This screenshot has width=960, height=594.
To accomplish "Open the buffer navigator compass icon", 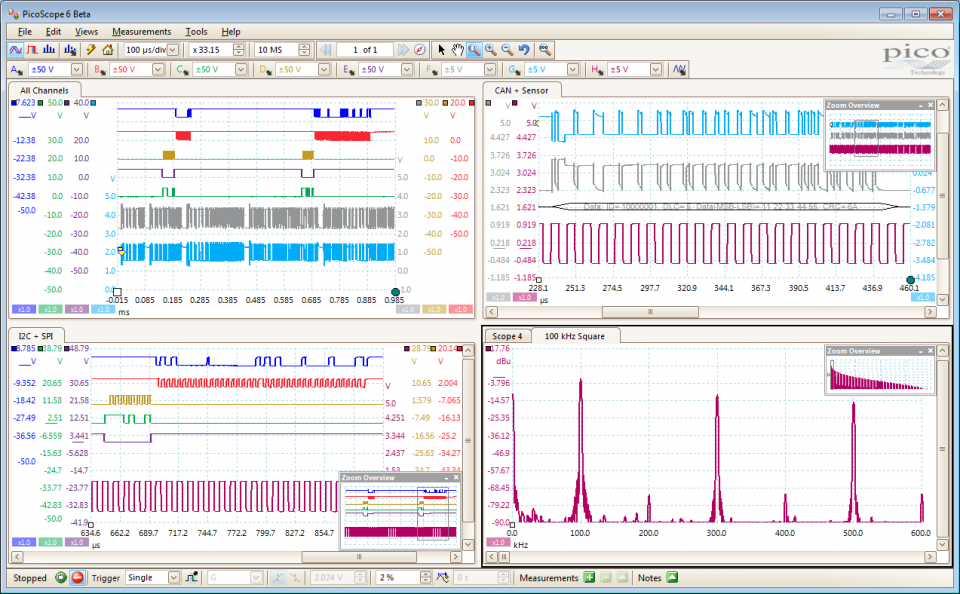I will tap(419, 50).
